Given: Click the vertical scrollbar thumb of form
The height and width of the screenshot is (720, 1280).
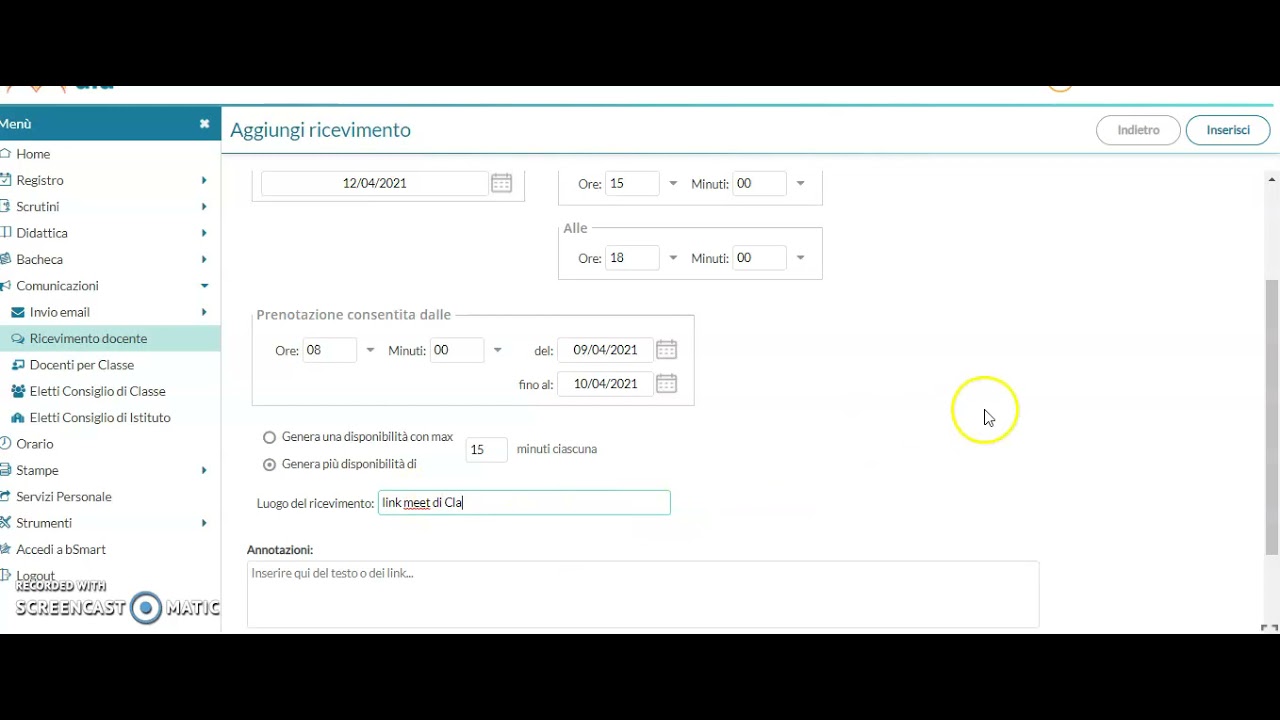Looking at the screenshot, I should tap(1272, 416).
